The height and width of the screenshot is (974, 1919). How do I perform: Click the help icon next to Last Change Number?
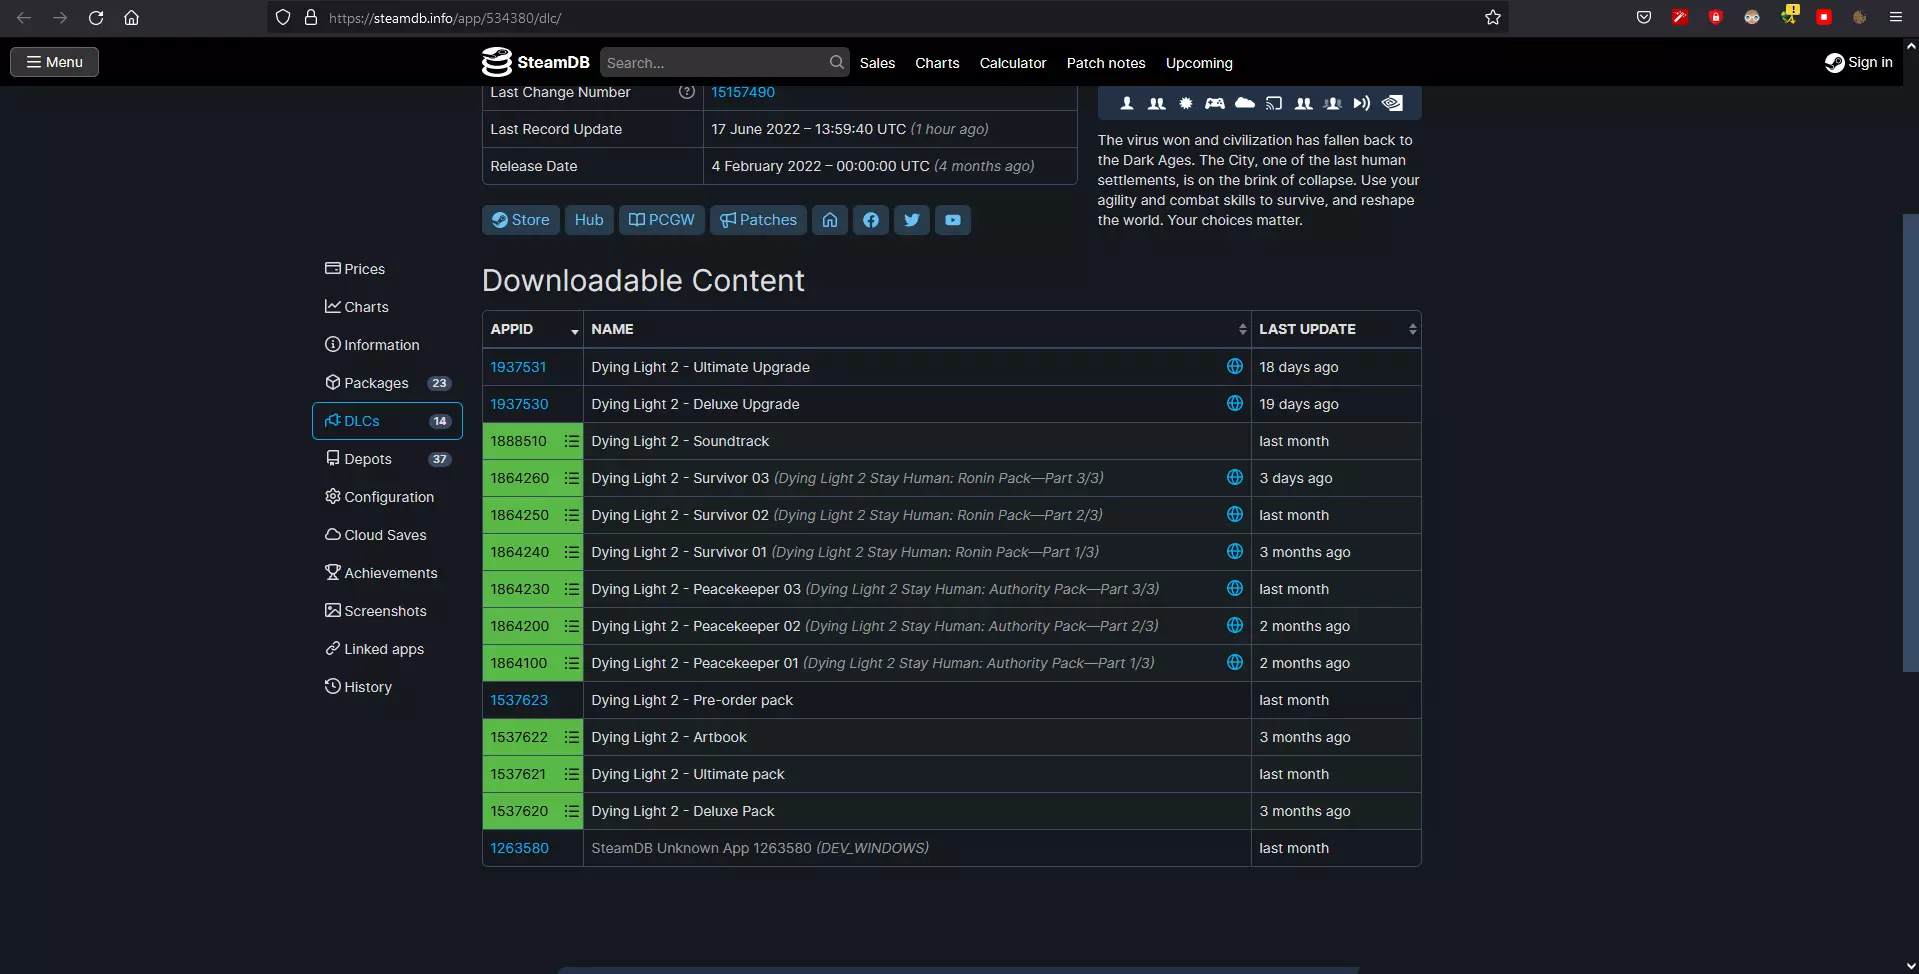[x=687, y=92]
